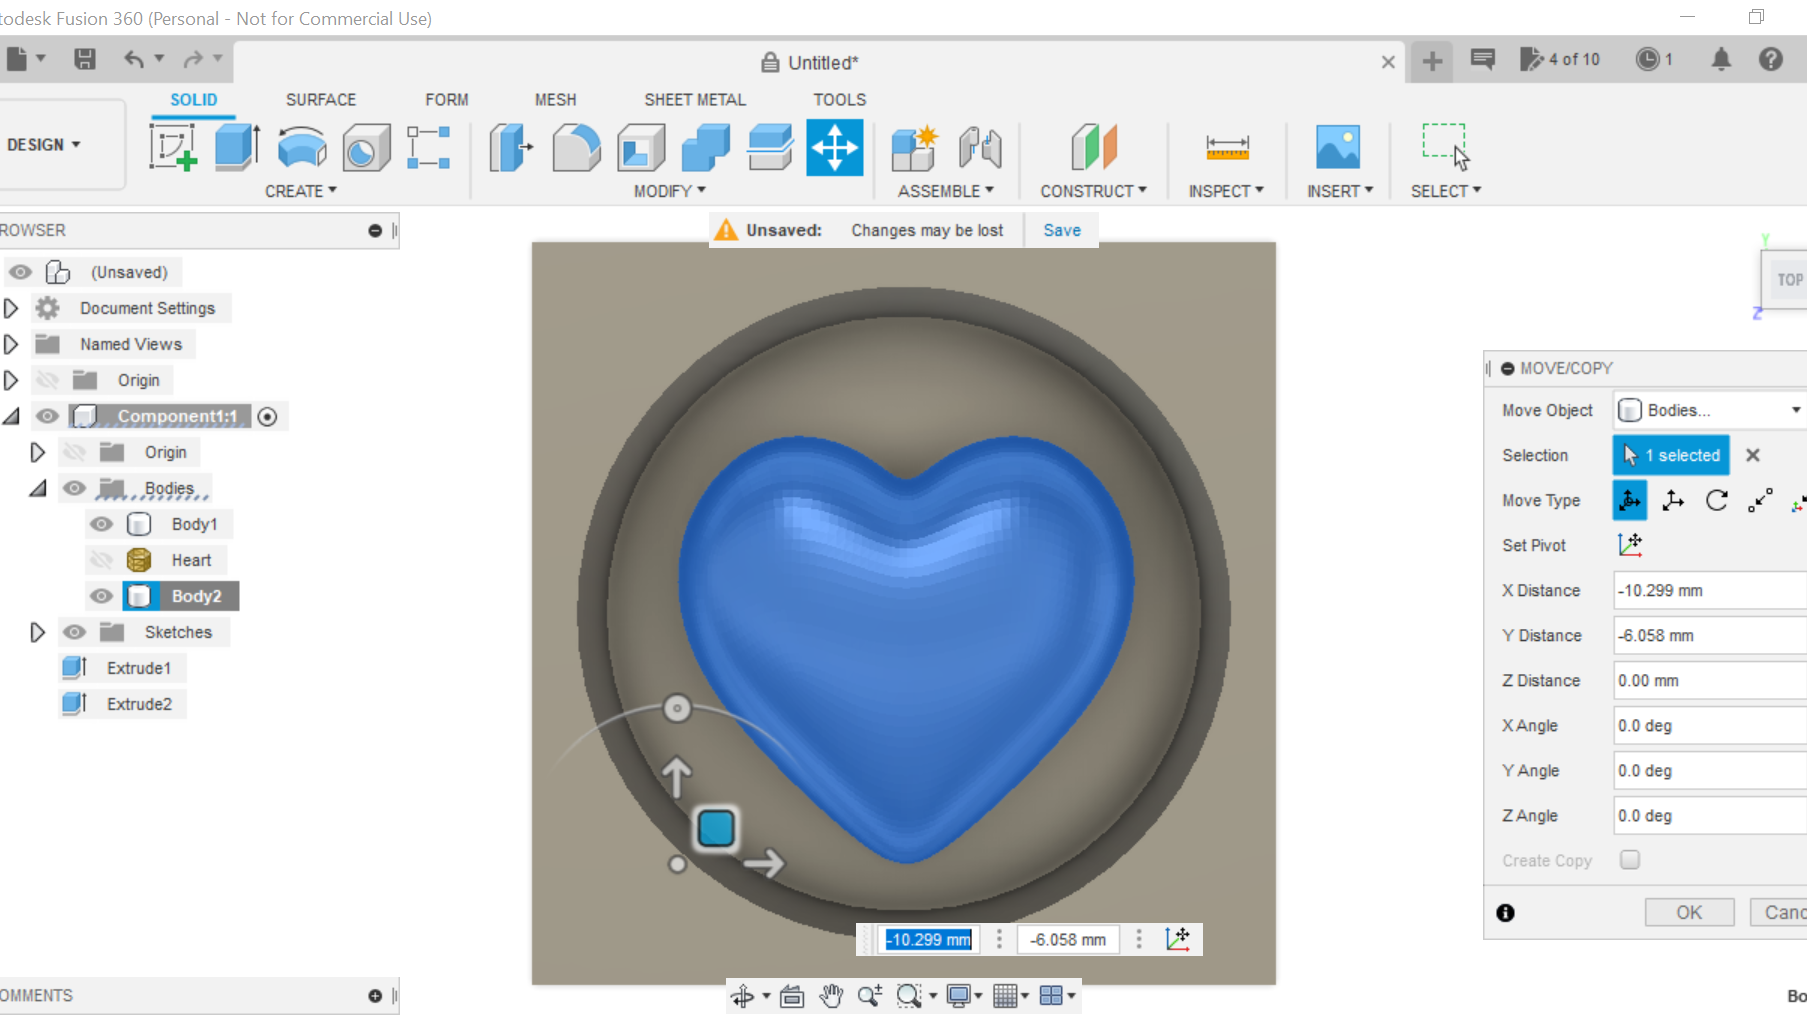Viewport: 1807px width, 1016px height.
Task: Select the Joint tool in Assemble
Action: [x=979, y=147]
